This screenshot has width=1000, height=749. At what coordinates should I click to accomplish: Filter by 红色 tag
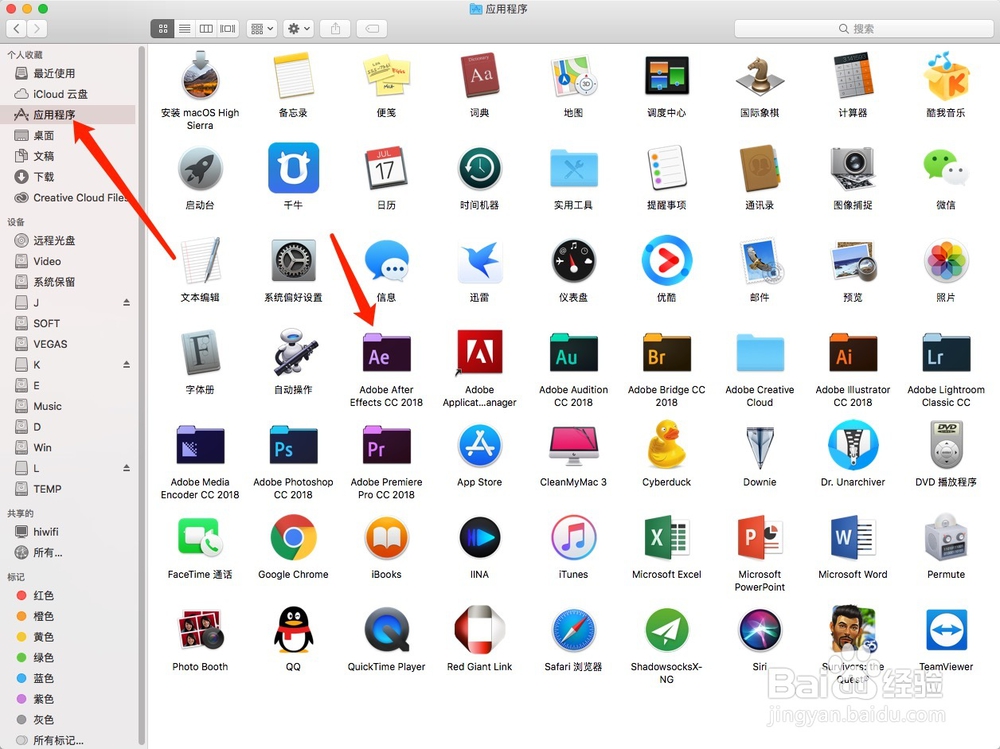click(69, 595)
